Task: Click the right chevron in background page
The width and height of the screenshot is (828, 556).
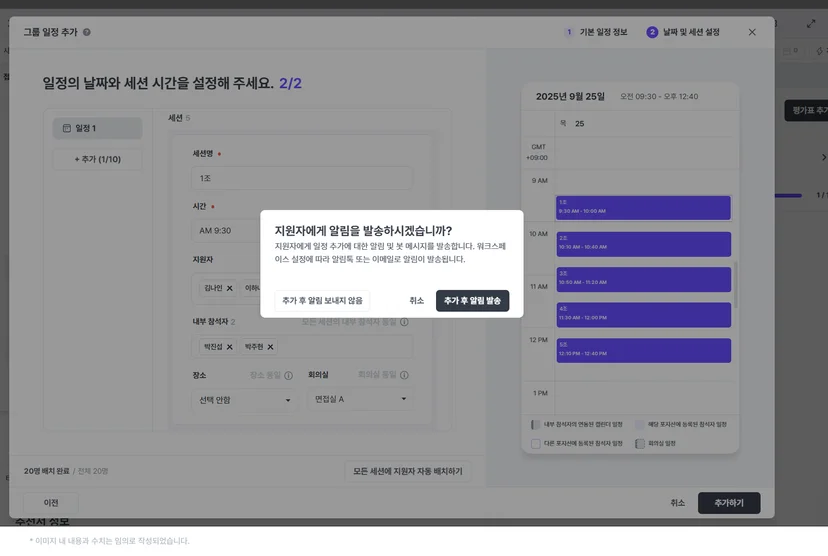Action: tap(823, 157)
